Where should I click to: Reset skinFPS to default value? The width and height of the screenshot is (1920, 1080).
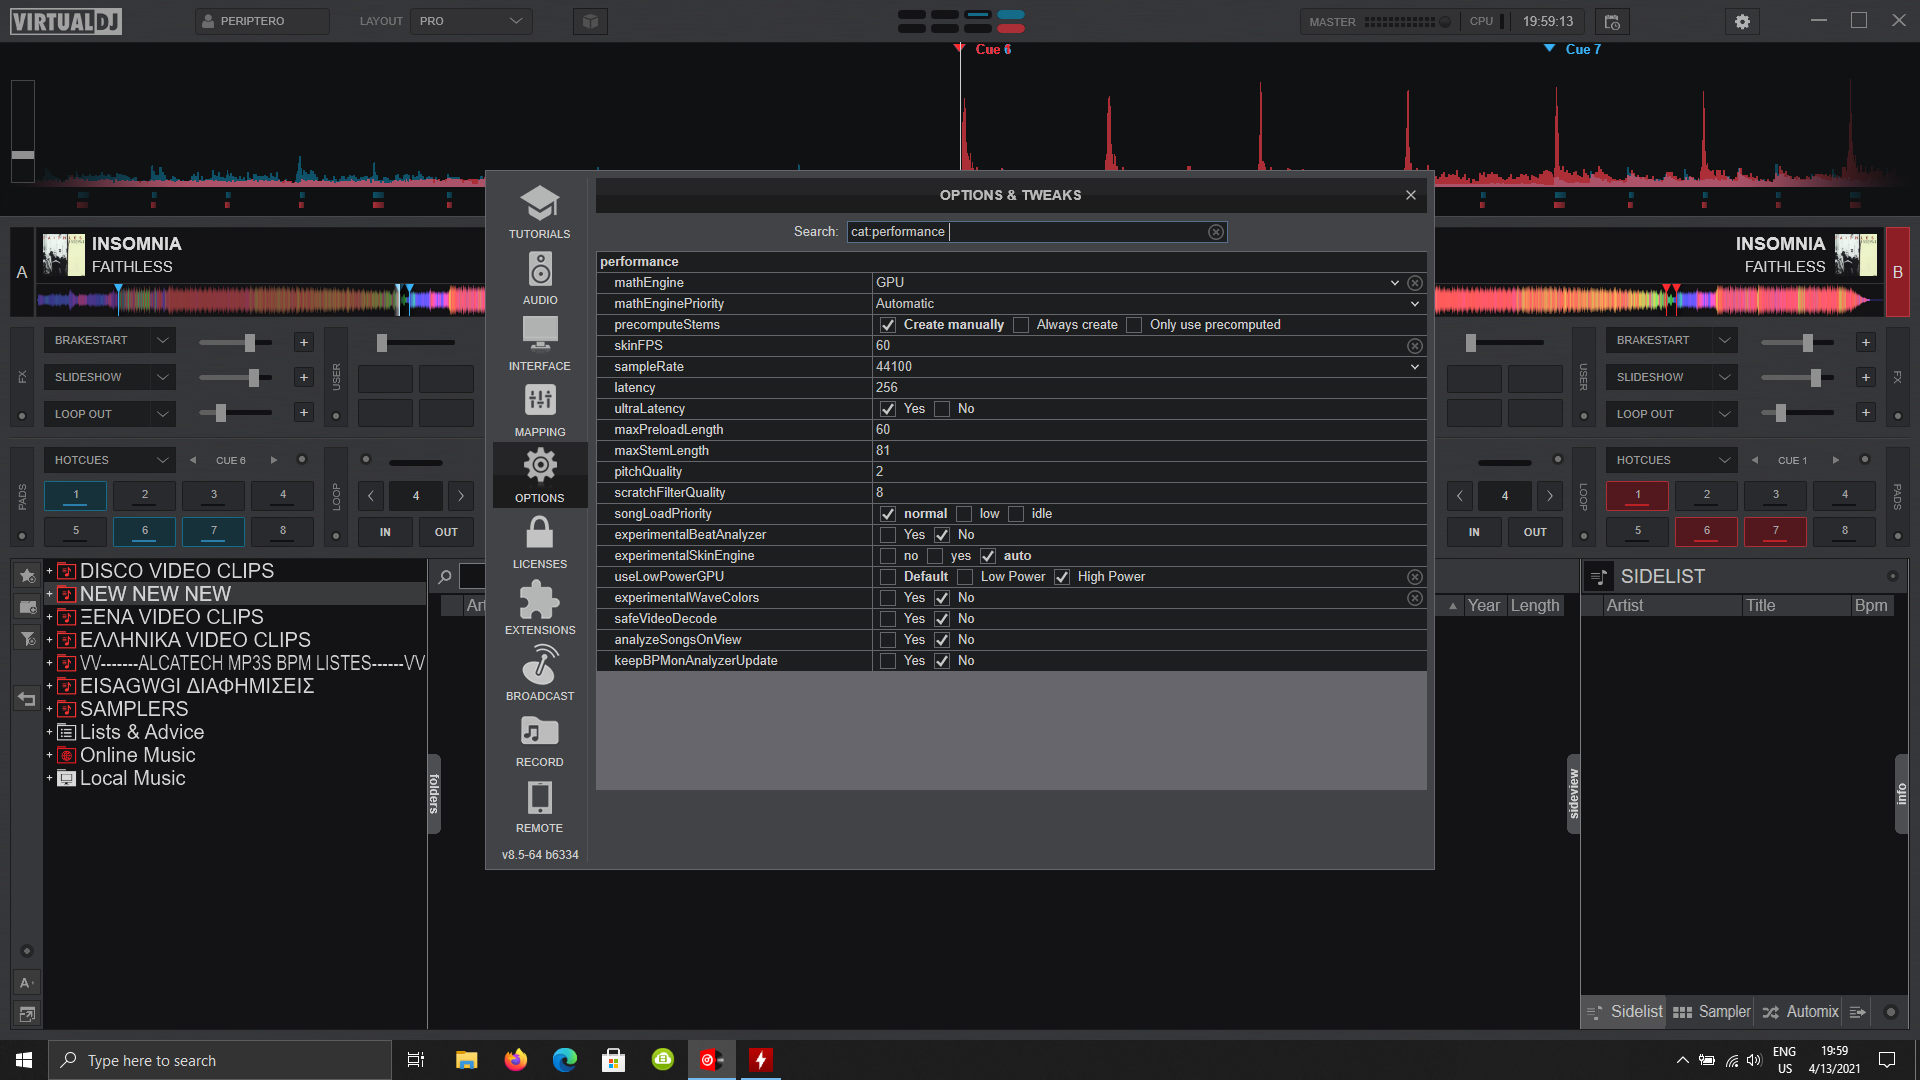click(1415, 346)
